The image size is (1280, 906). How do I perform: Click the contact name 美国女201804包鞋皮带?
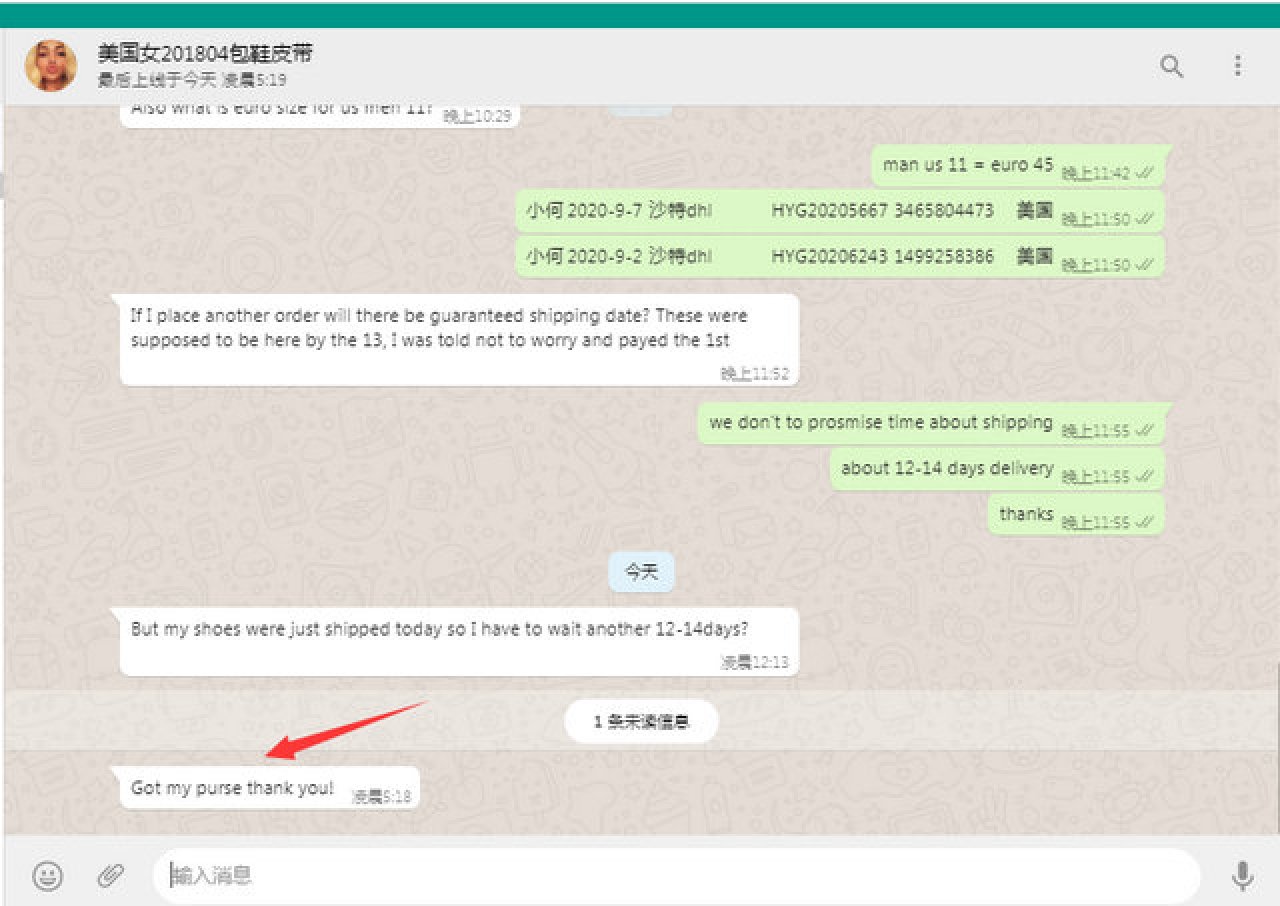pyautogui.click(x=205, y=54)
